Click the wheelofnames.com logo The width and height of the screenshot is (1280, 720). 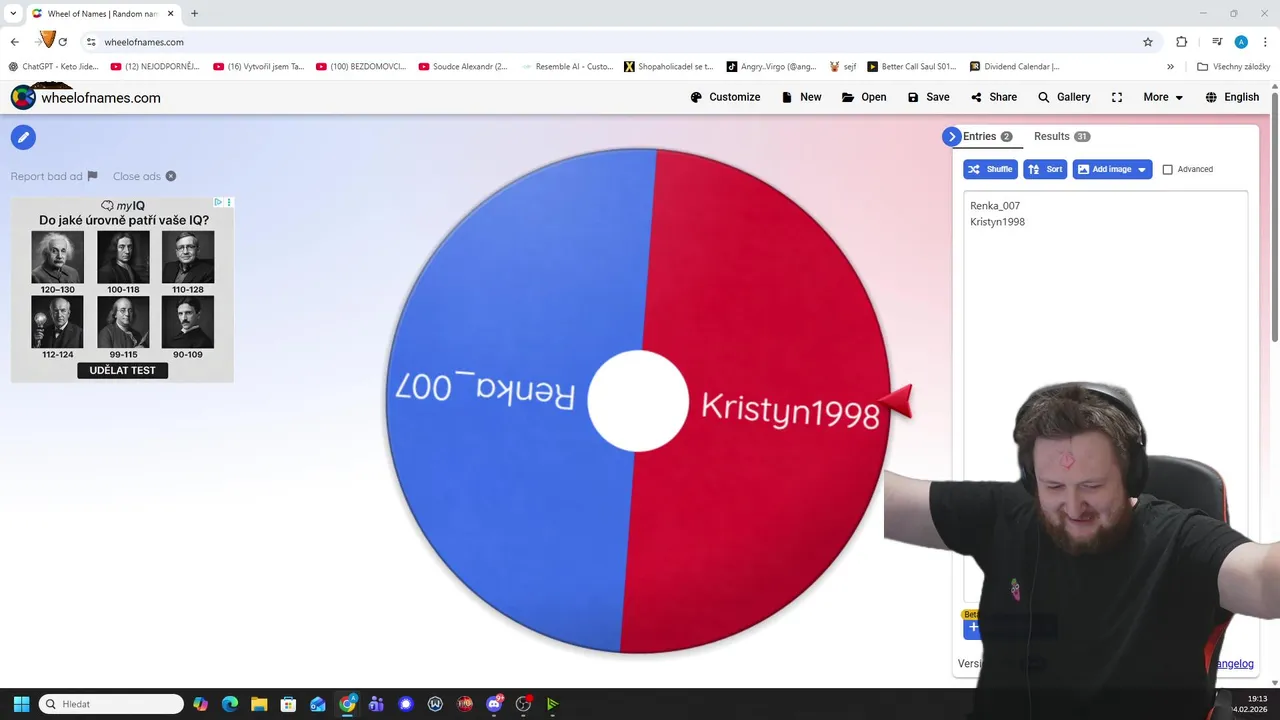[86, 97]
